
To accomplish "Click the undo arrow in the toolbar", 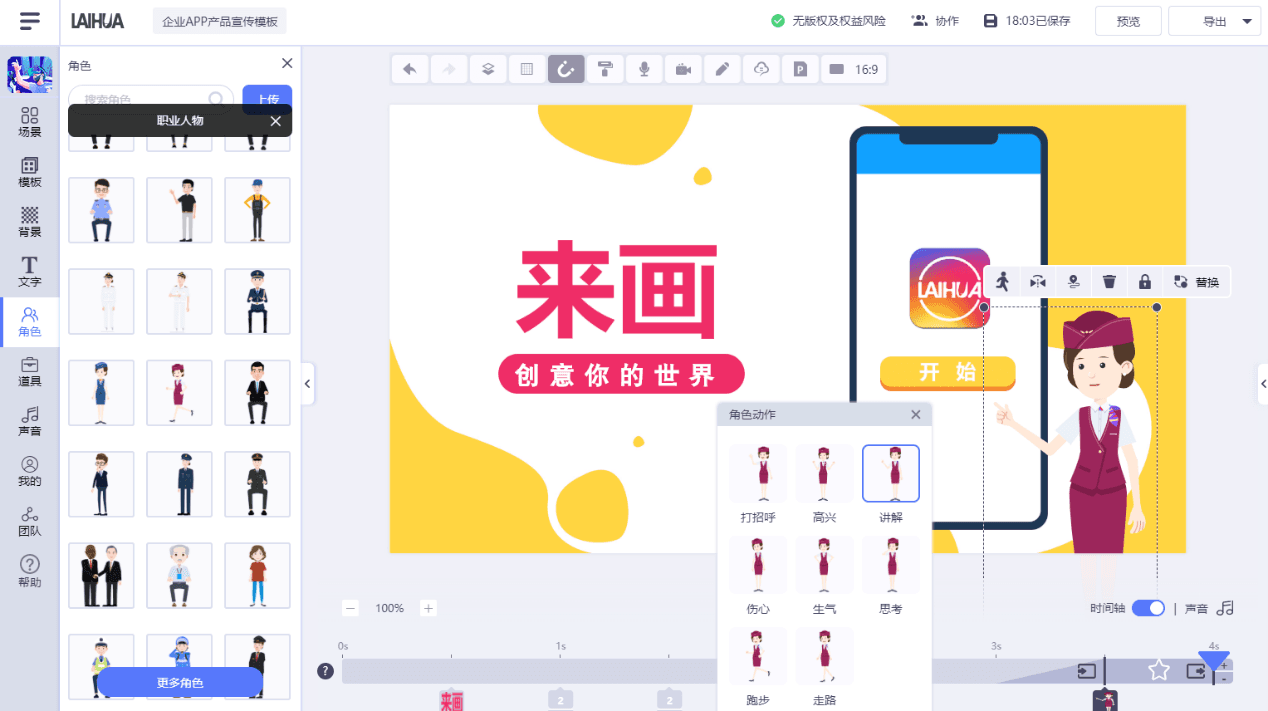I will (x=409, y=69).
